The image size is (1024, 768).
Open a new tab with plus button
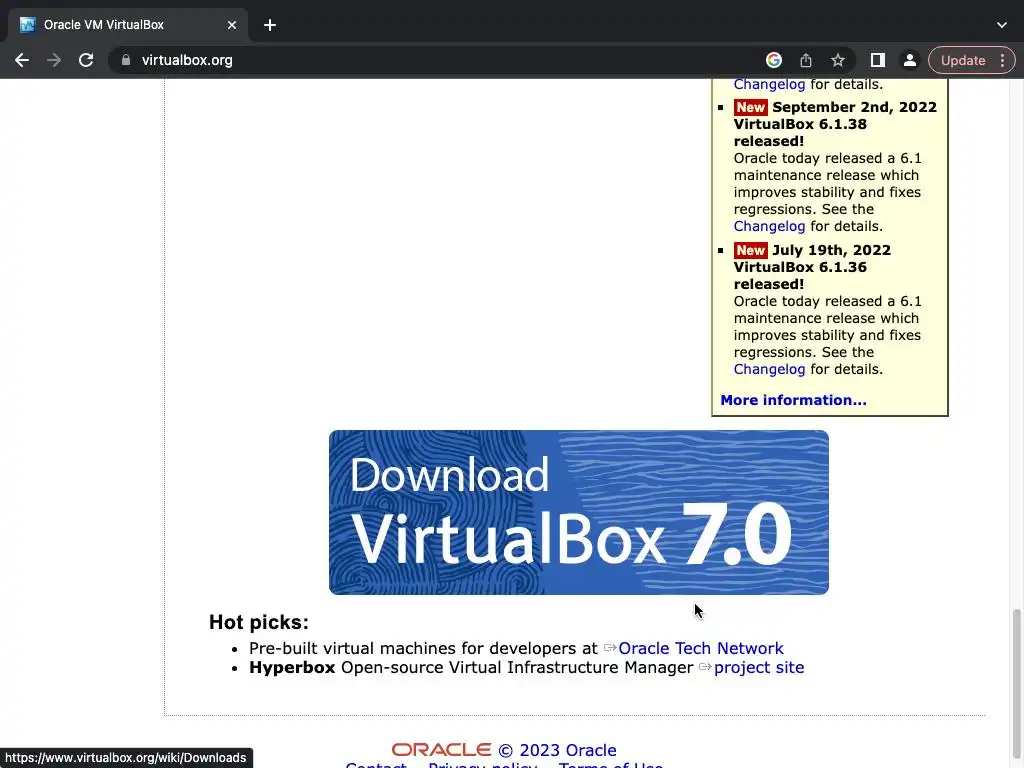pyautogui.click(x=270, y=25)
